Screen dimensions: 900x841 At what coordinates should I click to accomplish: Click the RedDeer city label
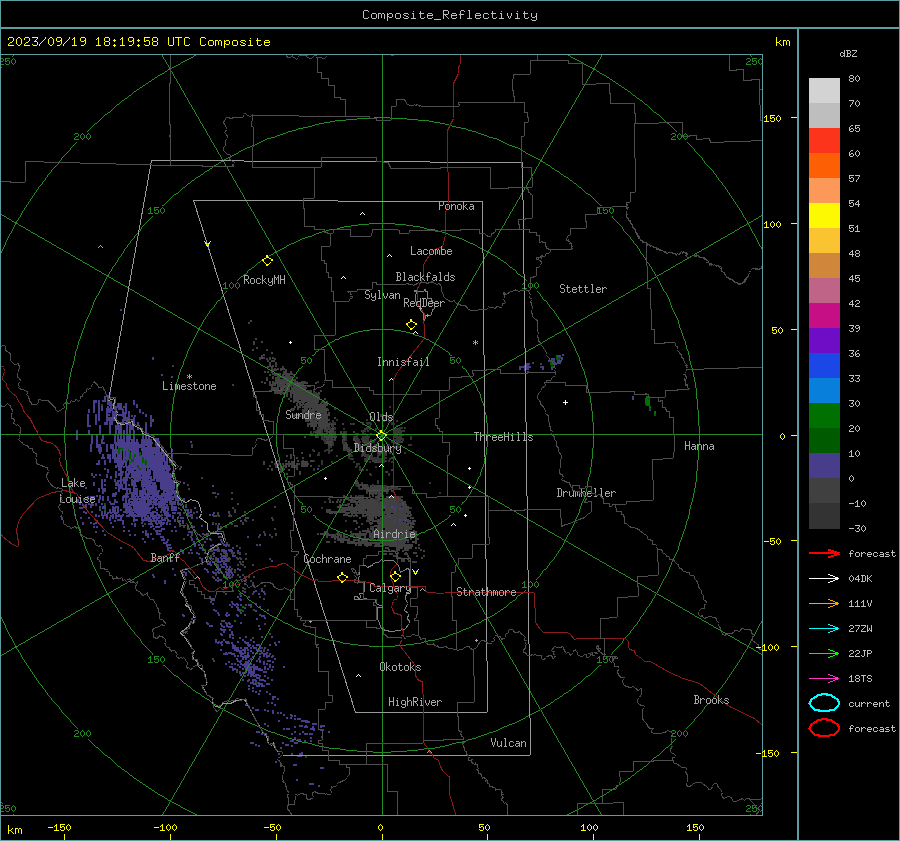(424, 303)
